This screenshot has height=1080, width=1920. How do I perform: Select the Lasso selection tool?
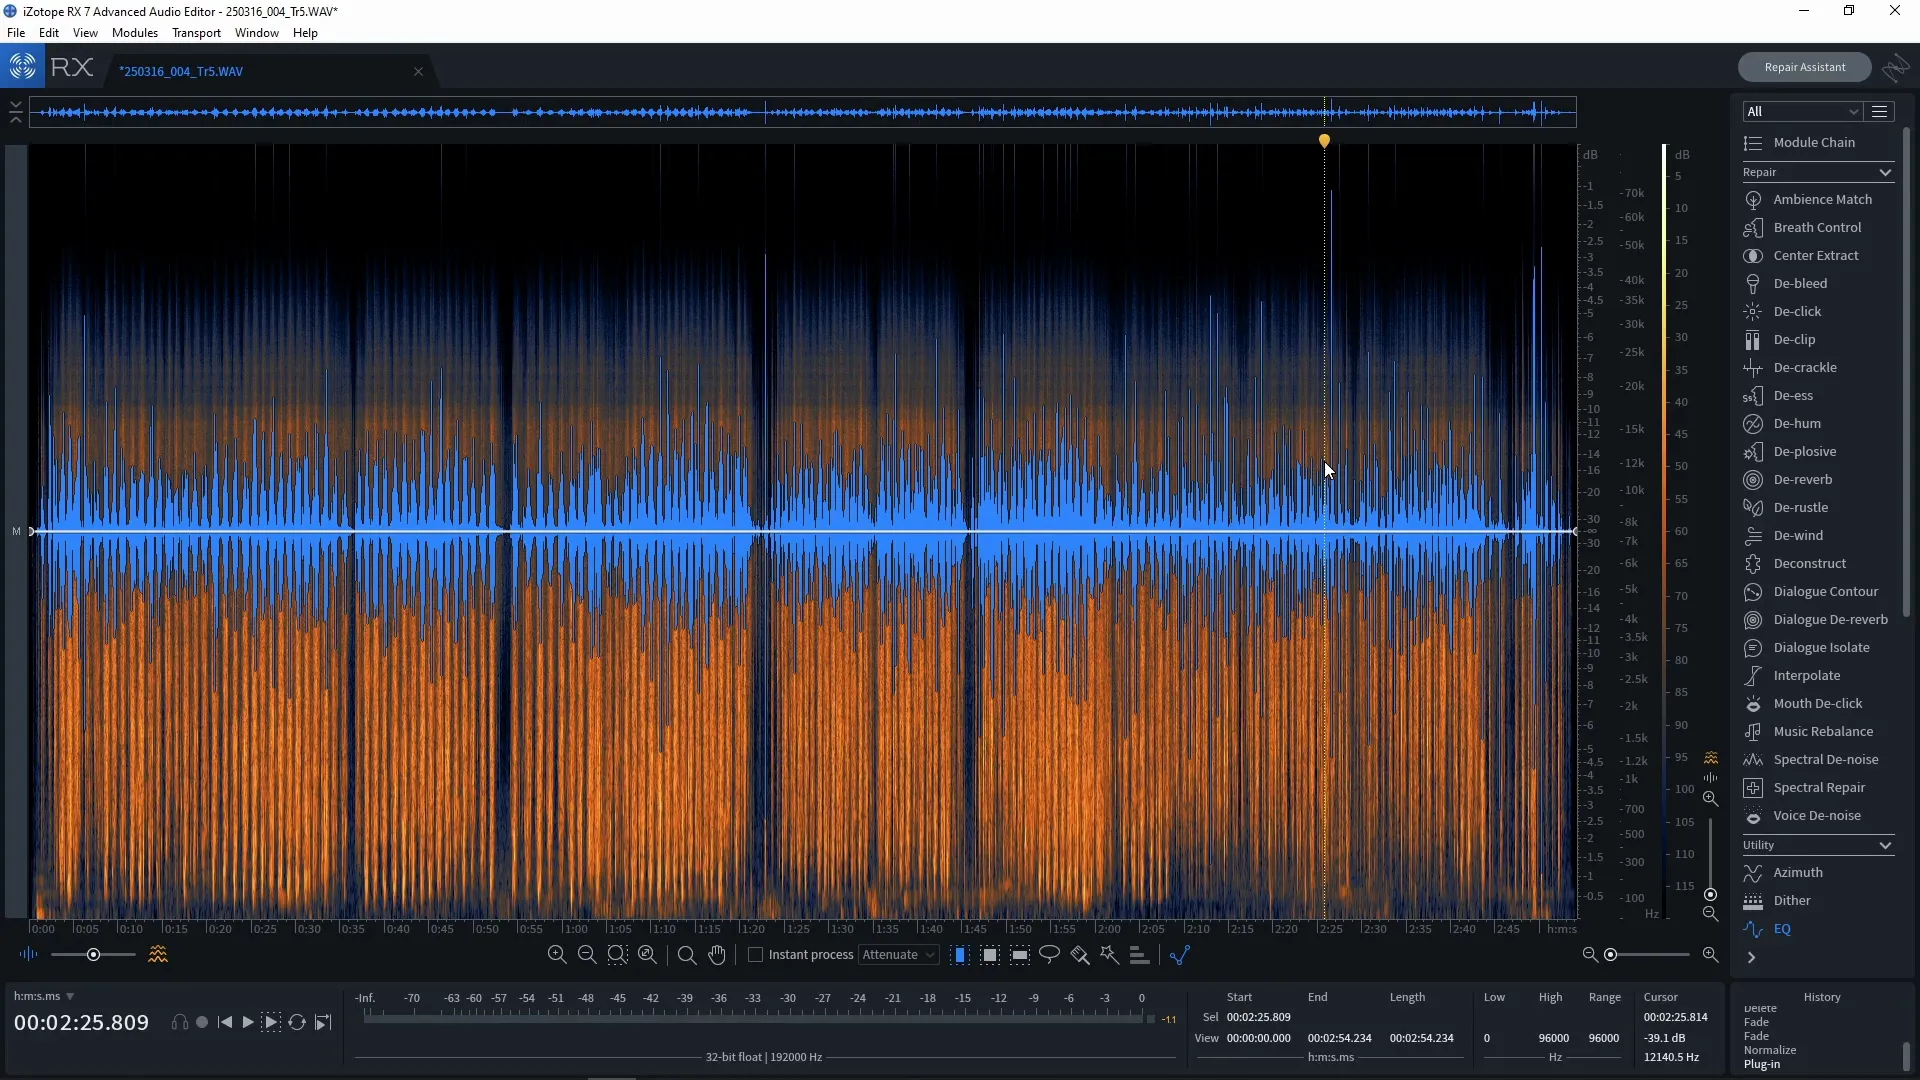point(1049,955)
